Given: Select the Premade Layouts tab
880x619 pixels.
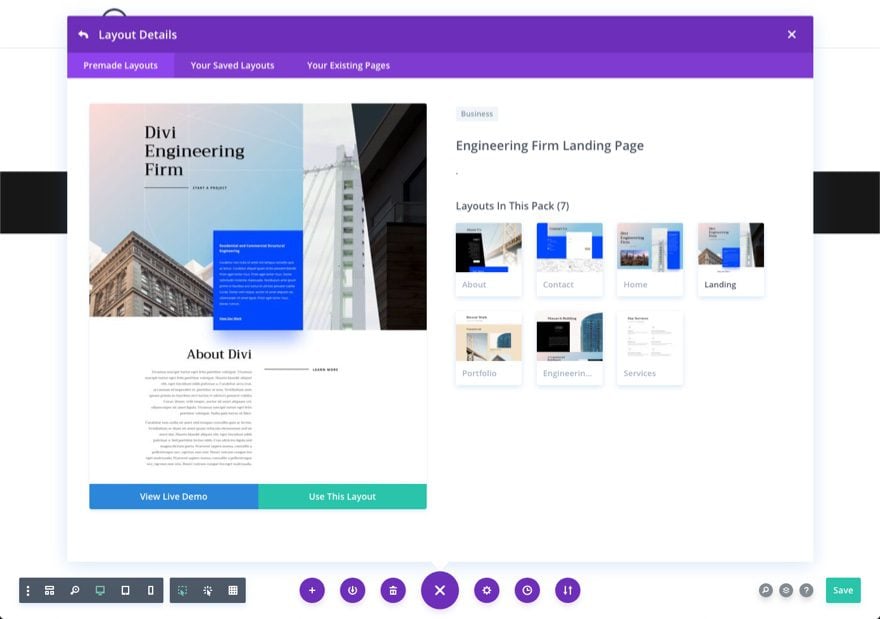Looking at the screenshot, I should tap(120, 66).
